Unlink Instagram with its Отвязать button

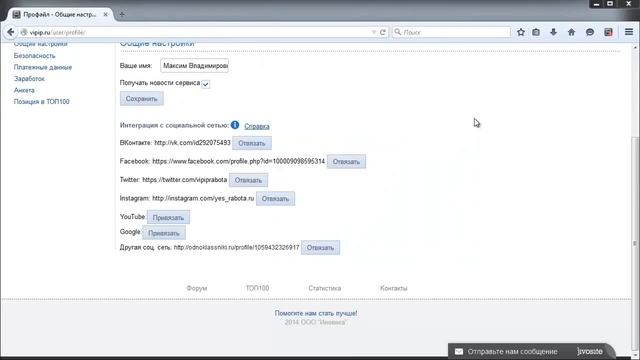(275, 199)
